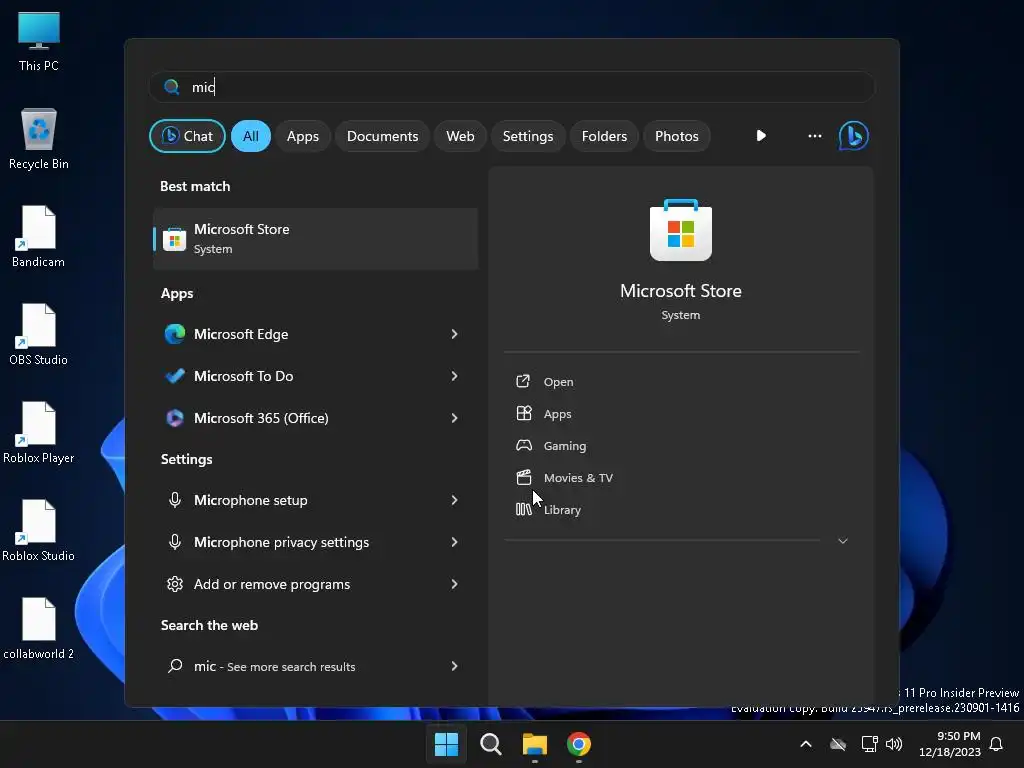Click the volume speaker tray icon

(x=894, y=744)
